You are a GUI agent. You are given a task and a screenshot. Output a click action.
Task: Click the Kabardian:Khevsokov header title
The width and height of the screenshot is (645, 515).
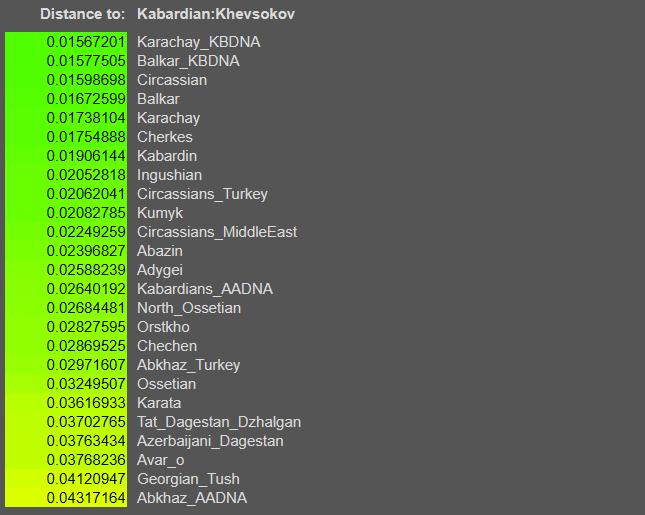[216, 14]
